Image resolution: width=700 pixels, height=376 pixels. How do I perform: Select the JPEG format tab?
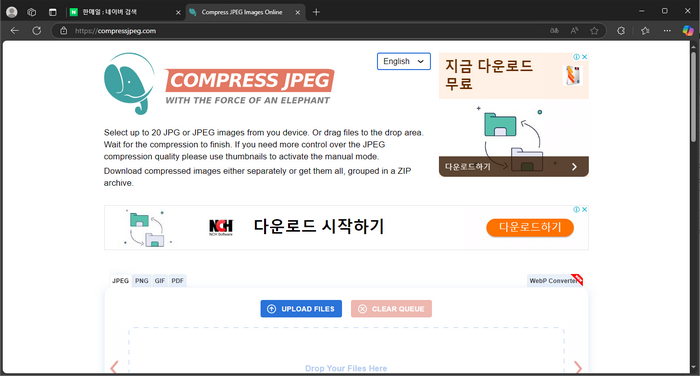point(120,281)
